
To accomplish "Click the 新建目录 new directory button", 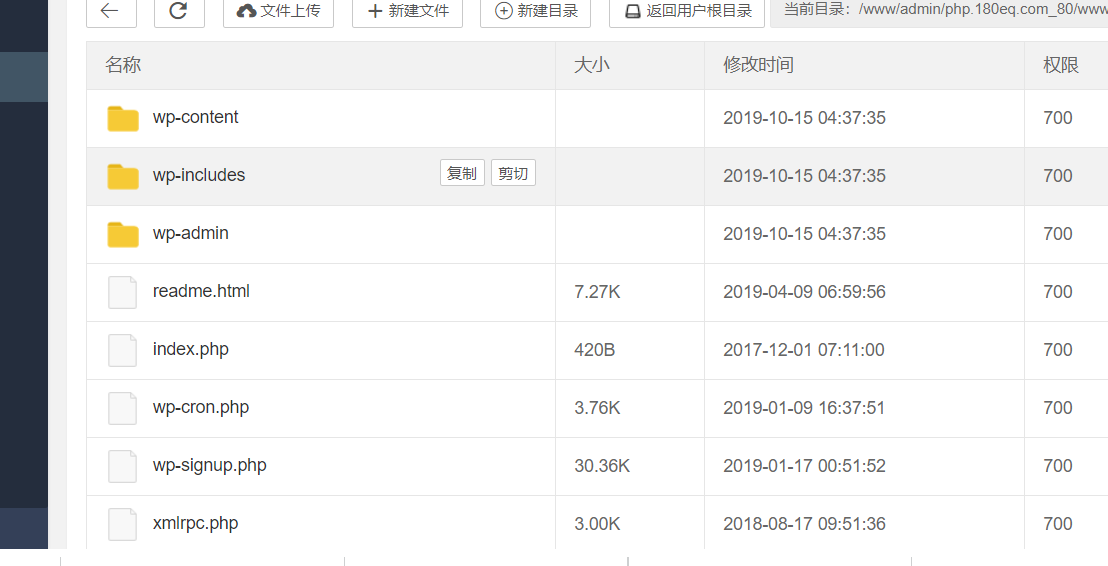I will click(x=535, y=11).
